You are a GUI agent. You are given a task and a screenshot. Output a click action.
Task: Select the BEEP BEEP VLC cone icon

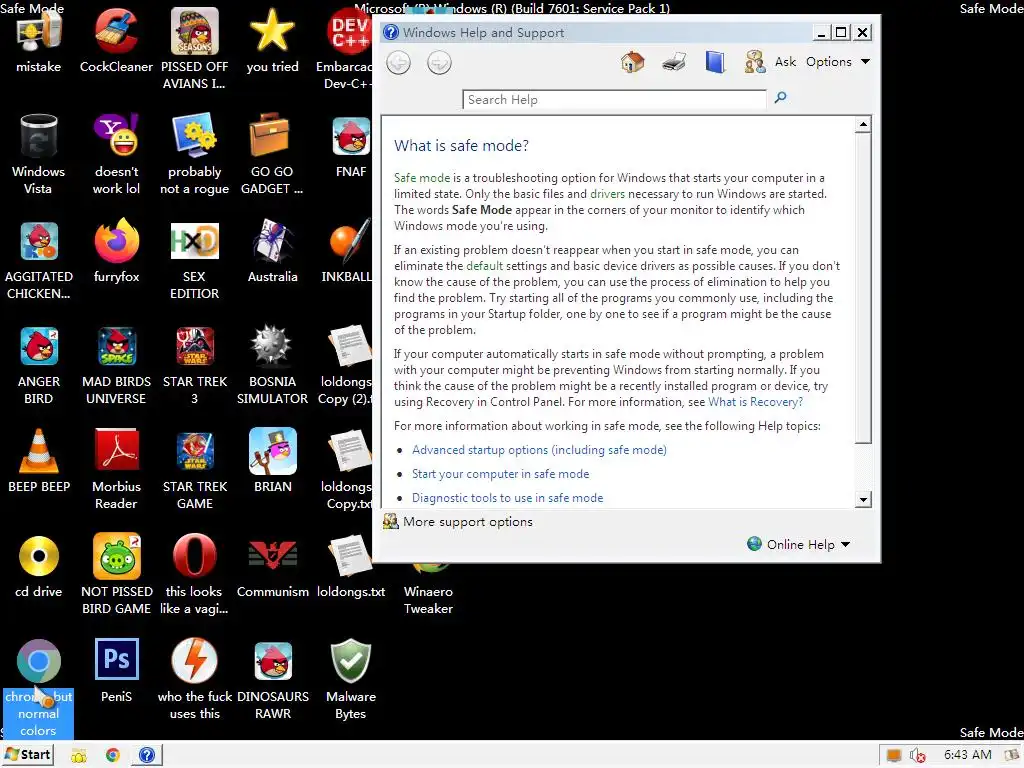pyautogui.click(x=39, y=460)
